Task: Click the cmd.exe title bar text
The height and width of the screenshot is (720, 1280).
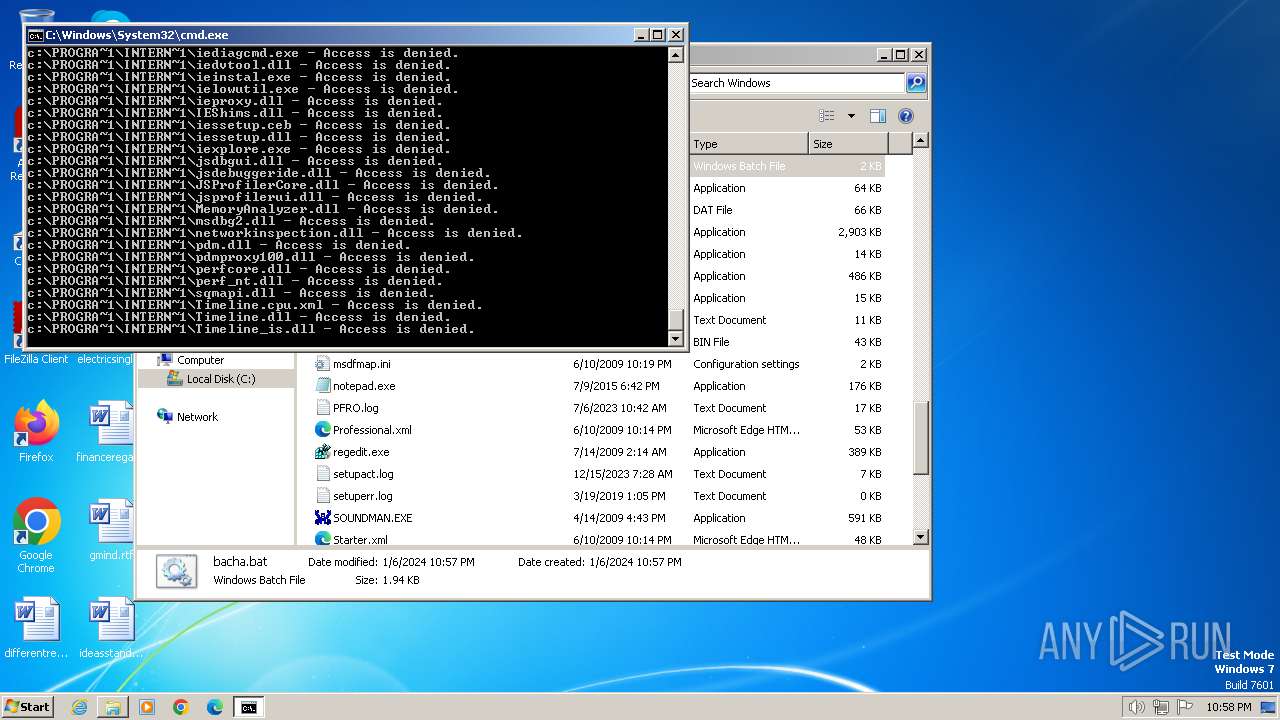Action: [136, 35]
